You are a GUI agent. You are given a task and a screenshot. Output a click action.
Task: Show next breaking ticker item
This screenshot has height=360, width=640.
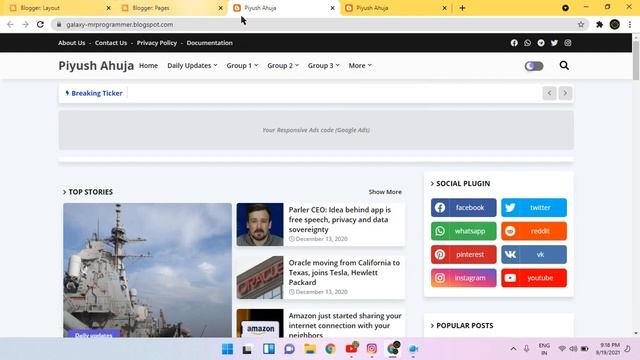pos(565,93)
